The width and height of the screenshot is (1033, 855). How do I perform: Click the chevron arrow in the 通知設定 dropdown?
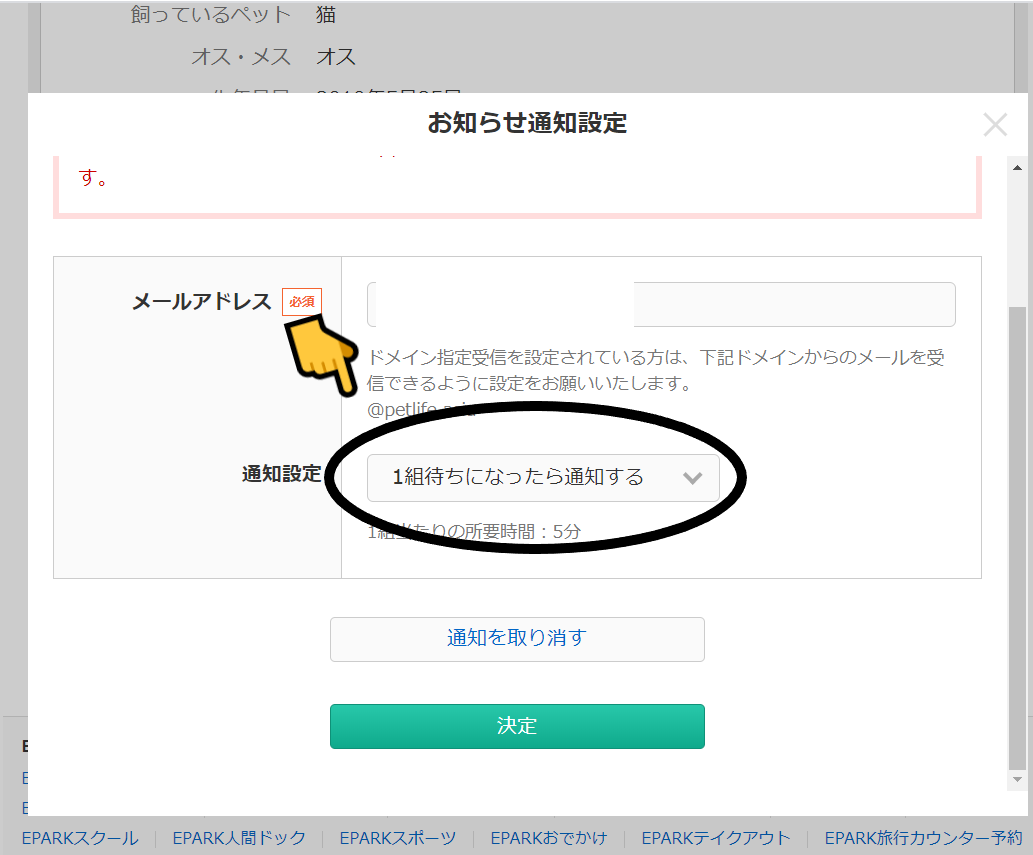click(692, 478)
